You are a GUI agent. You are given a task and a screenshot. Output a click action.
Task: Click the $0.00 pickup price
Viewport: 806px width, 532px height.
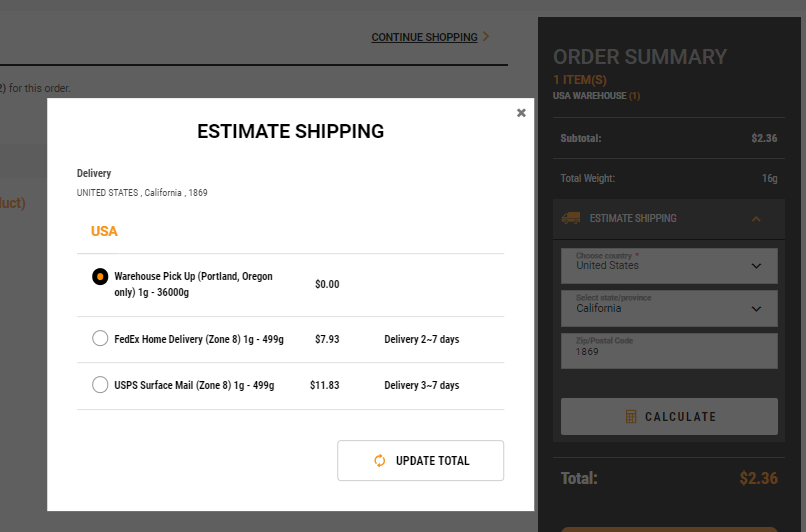[327, 284]
